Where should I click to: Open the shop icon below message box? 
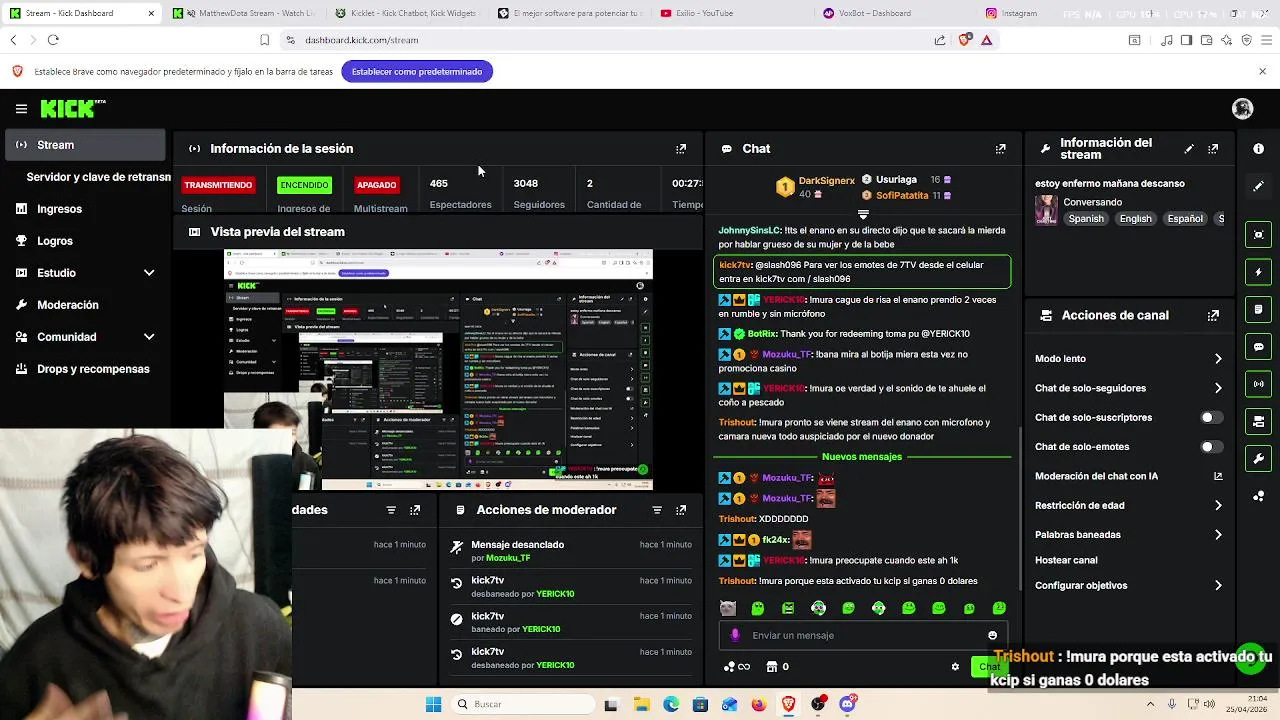tap(771, 666)
